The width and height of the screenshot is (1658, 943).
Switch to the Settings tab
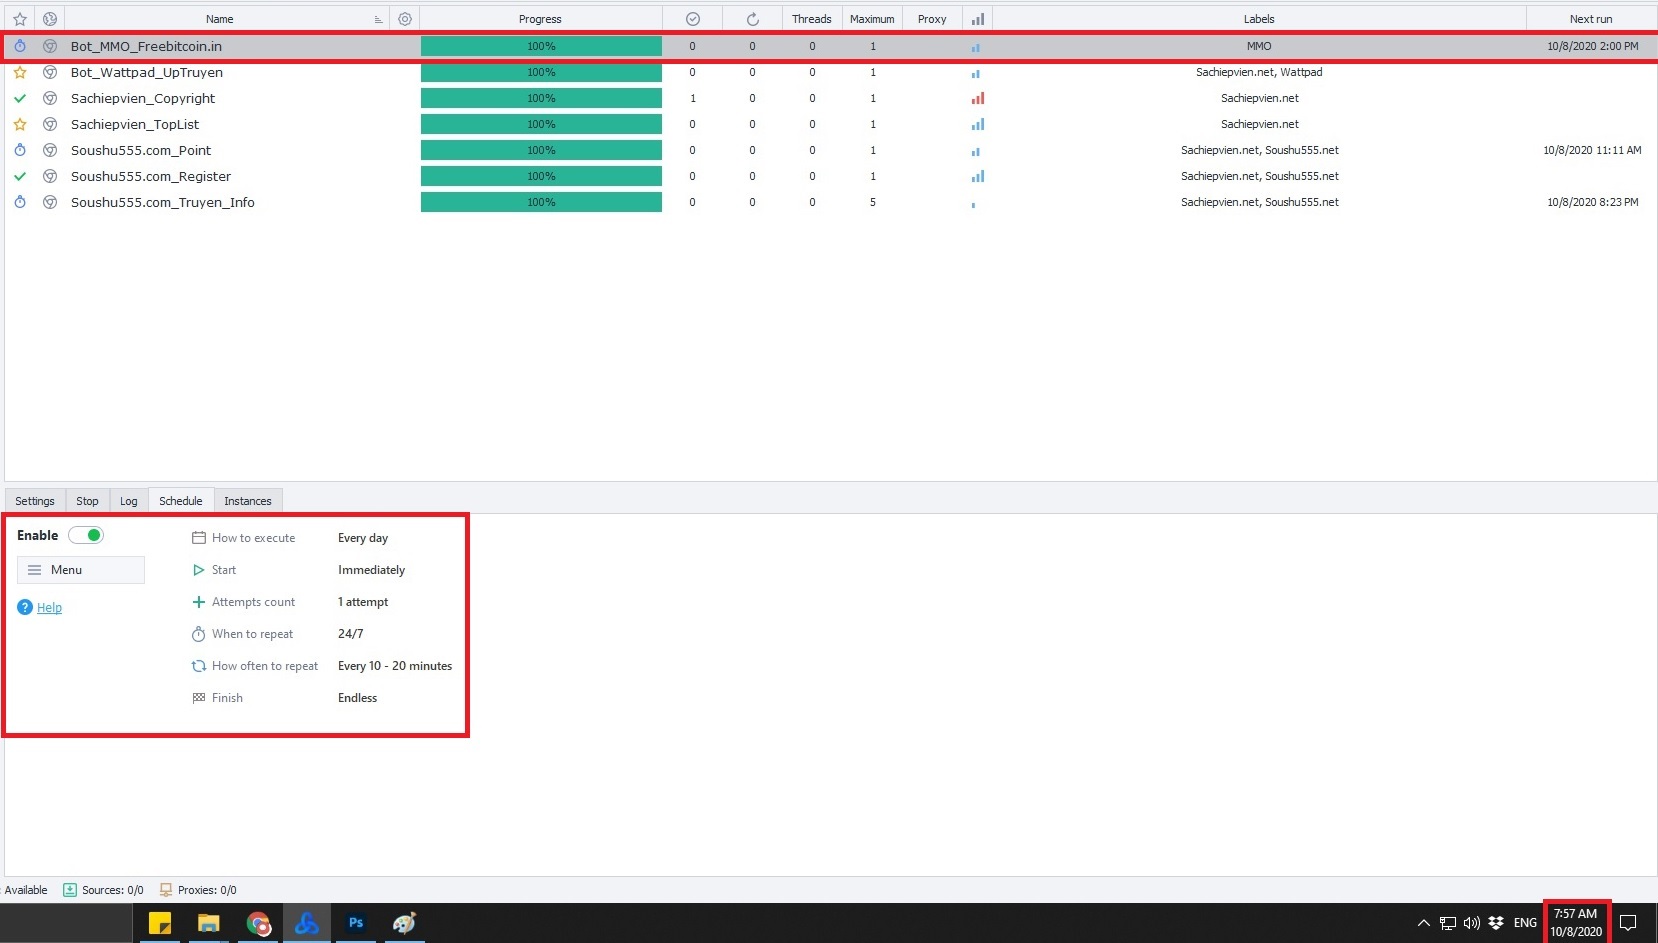35,501
